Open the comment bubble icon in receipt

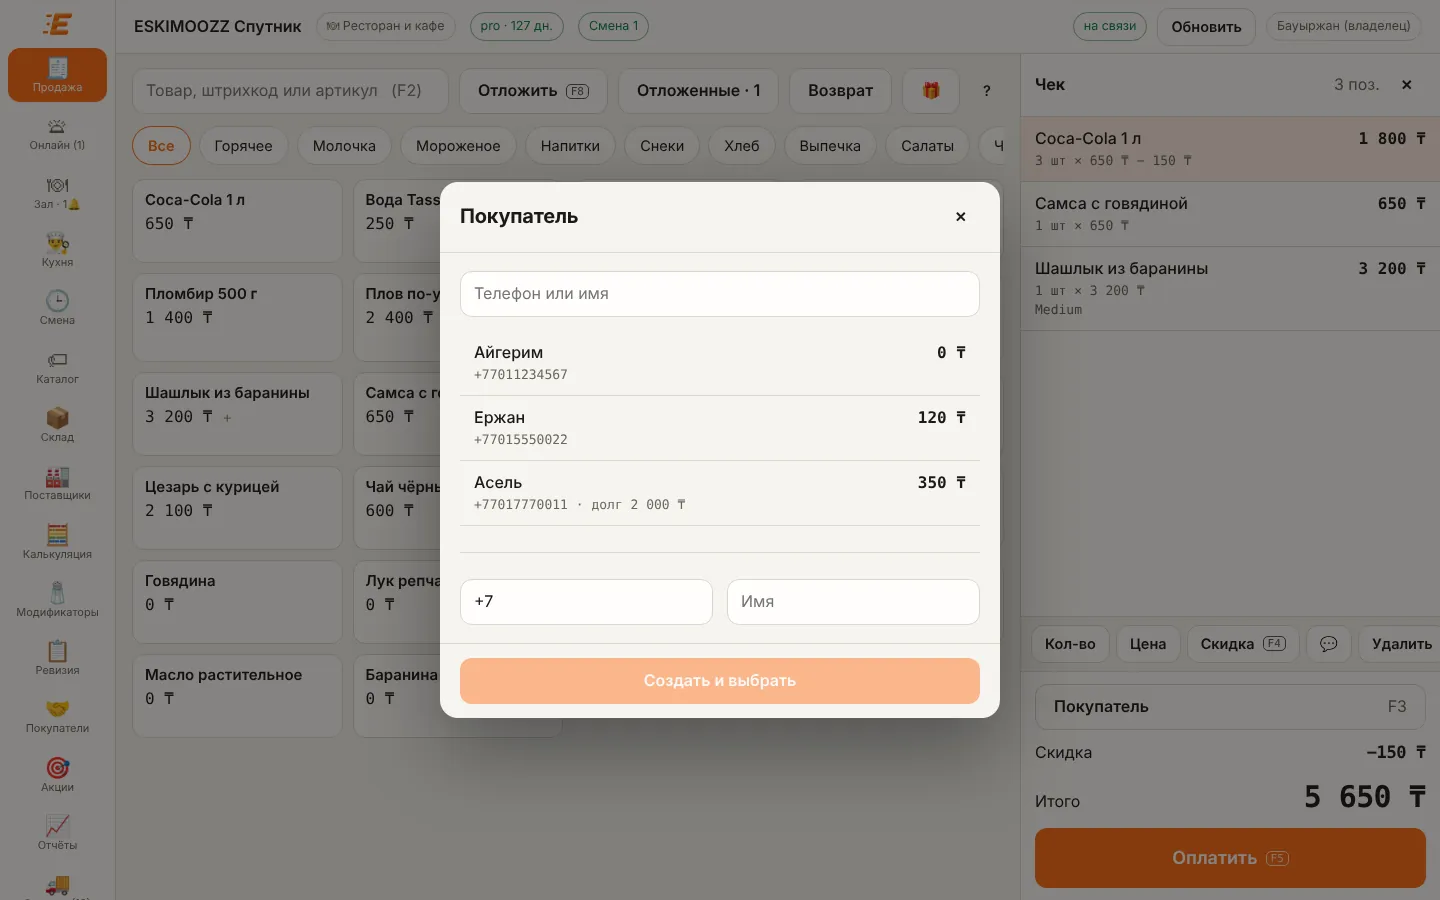tap(1328, 644)
